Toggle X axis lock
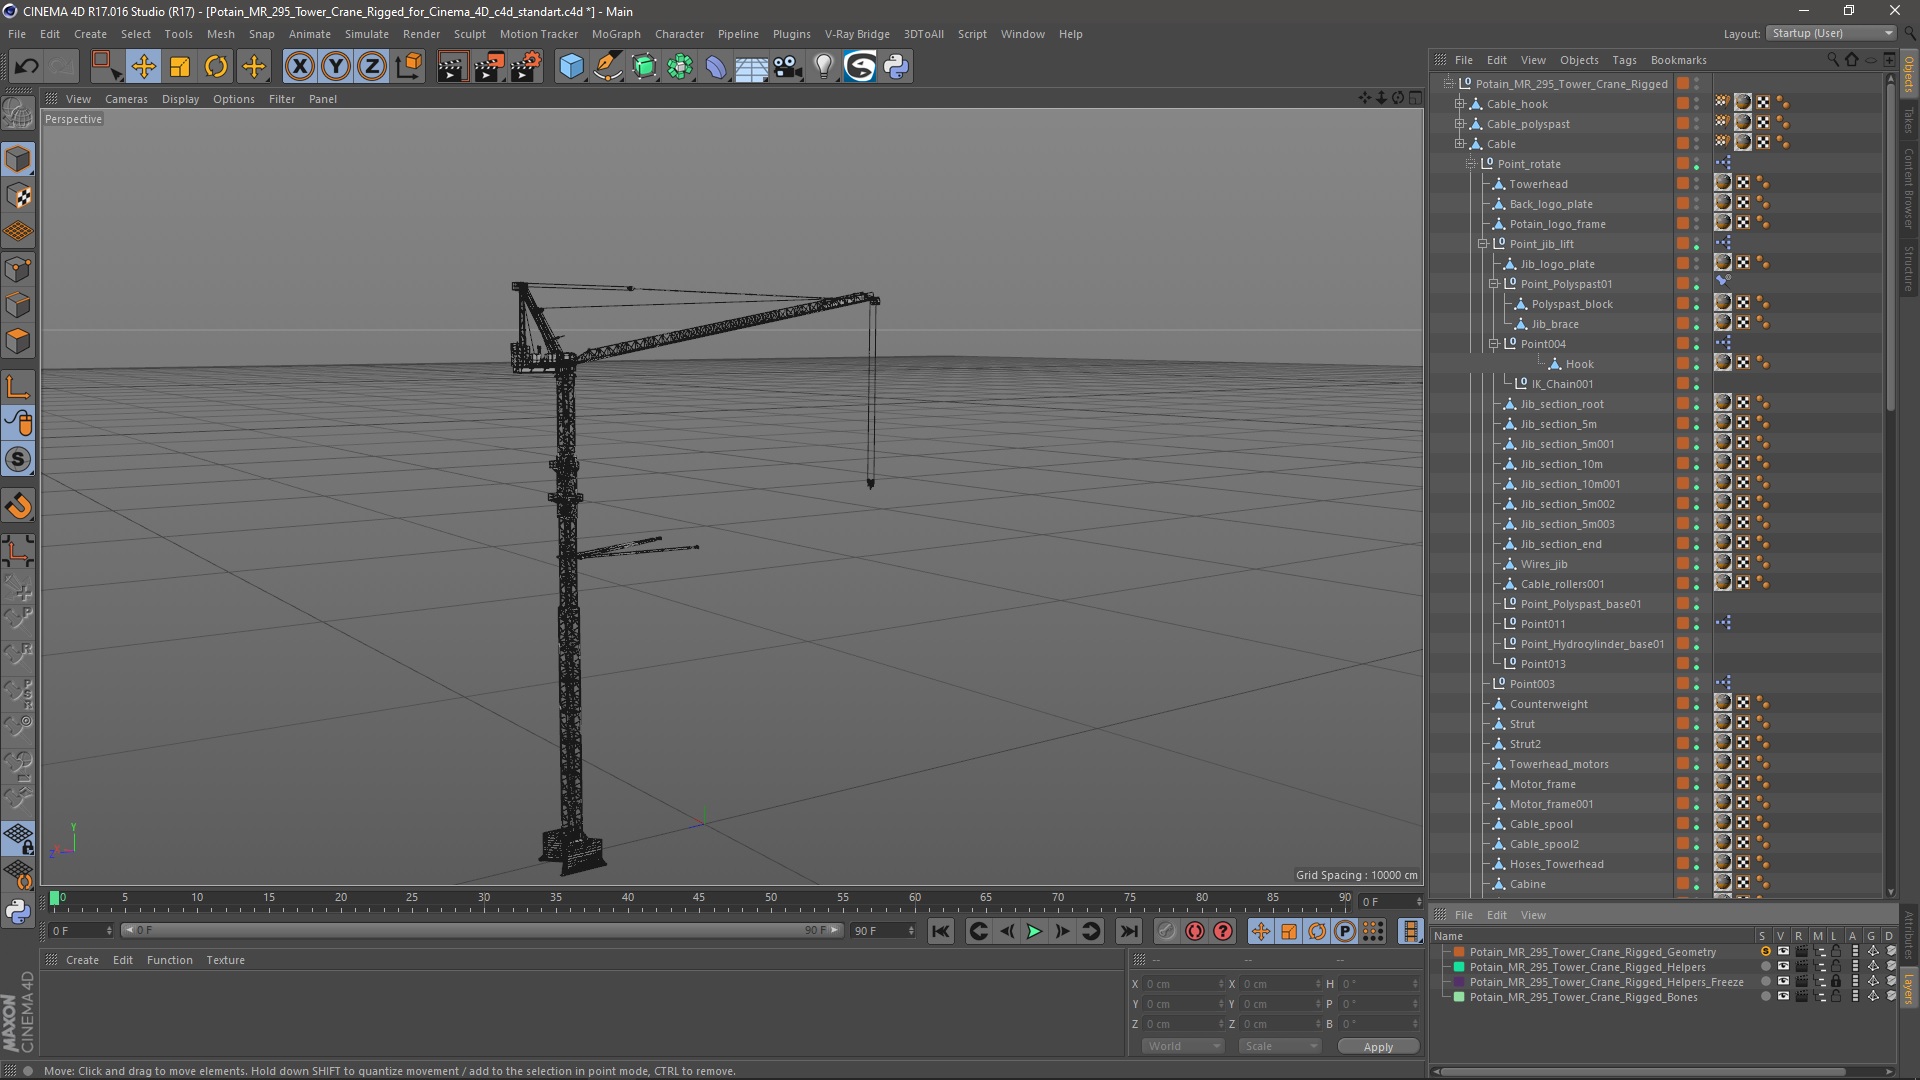This screenshot has width=1920, height=1080. coord(299,67)
